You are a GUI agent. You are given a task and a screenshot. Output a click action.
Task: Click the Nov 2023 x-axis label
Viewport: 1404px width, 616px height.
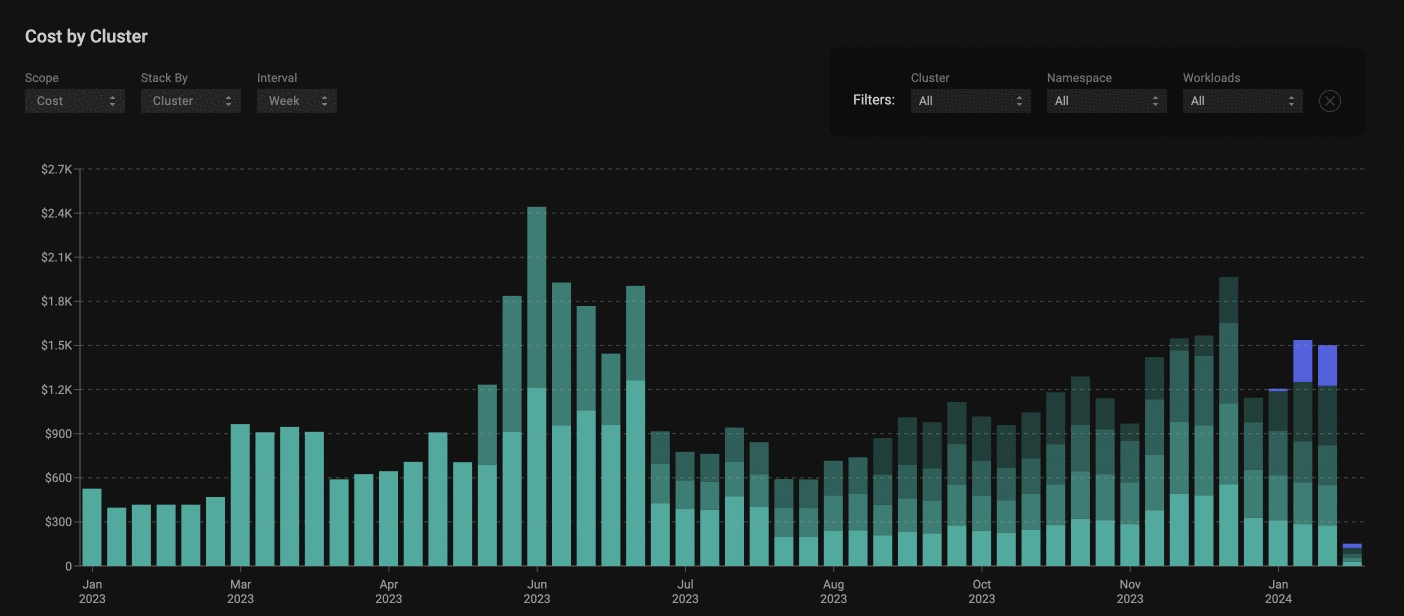pos(1130,591)
